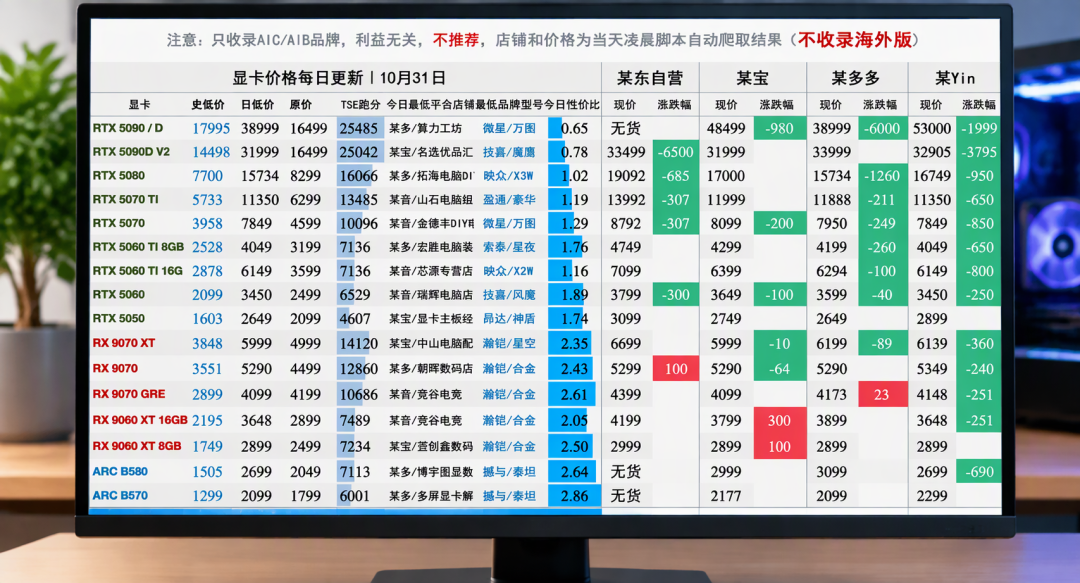The width and height of the screenshot is (1080, 583).
Task: Click the shop cell 某多/算力工坊
Action: [425, 128]
